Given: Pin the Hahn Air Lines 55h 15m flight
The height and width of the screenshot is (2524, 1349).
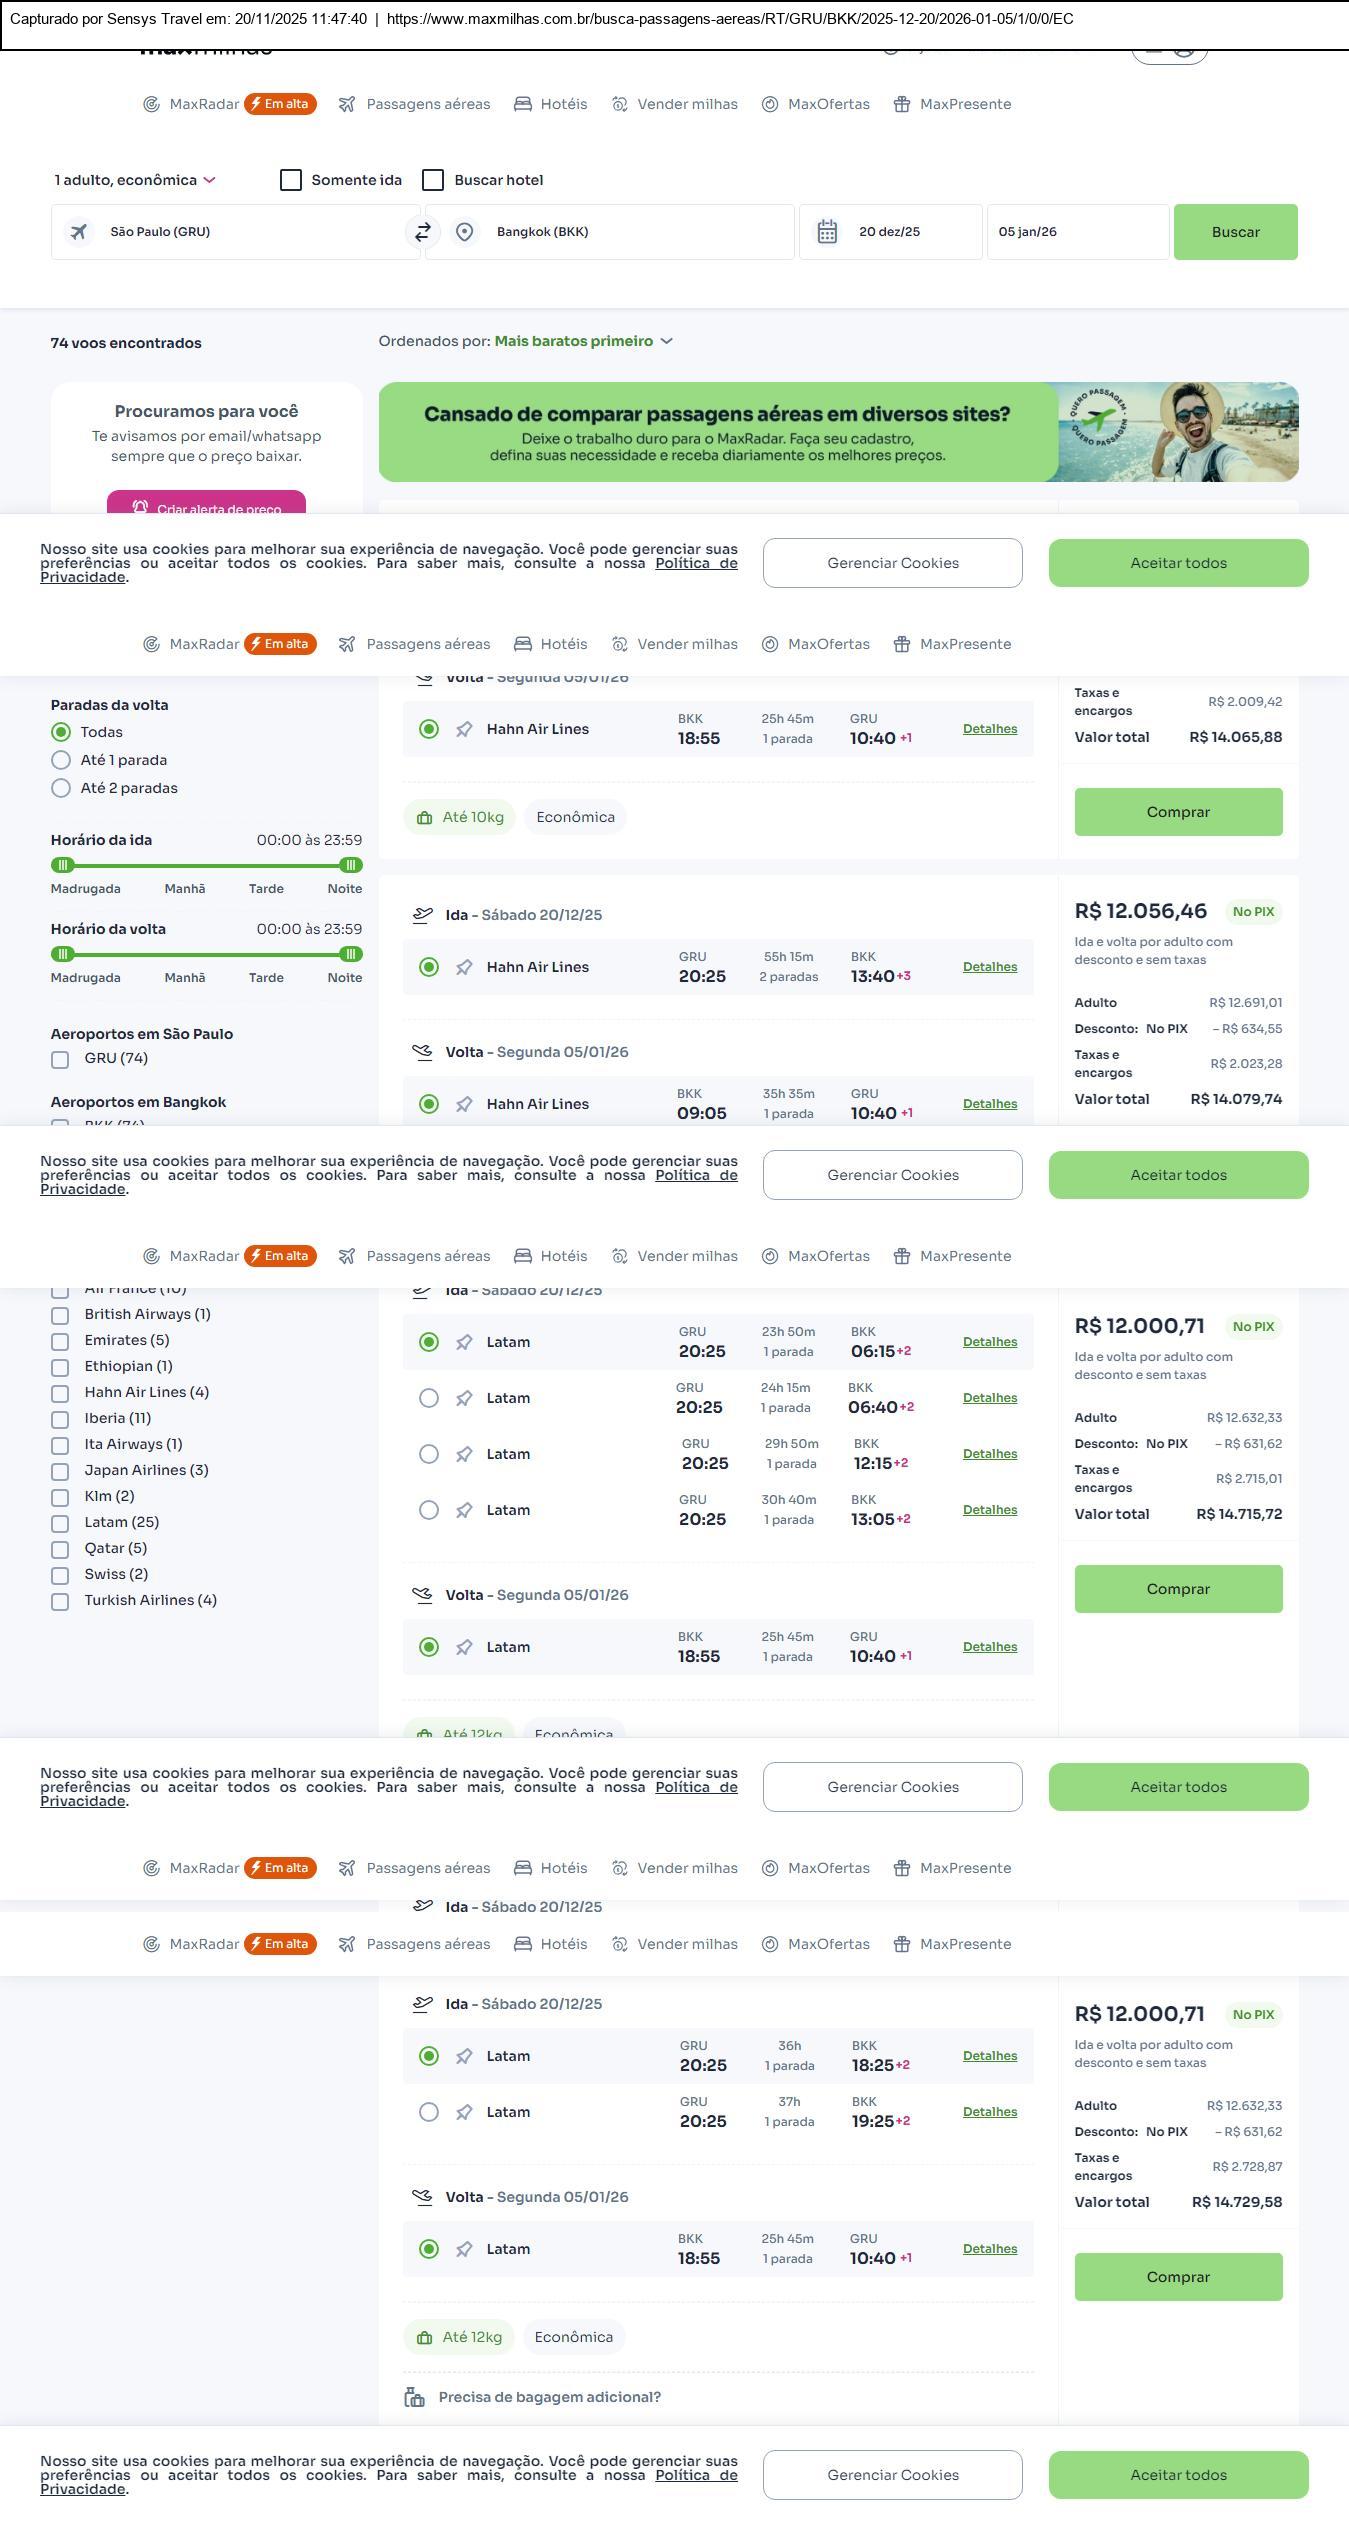Looking at the screenshot, I should click(464, 967).
